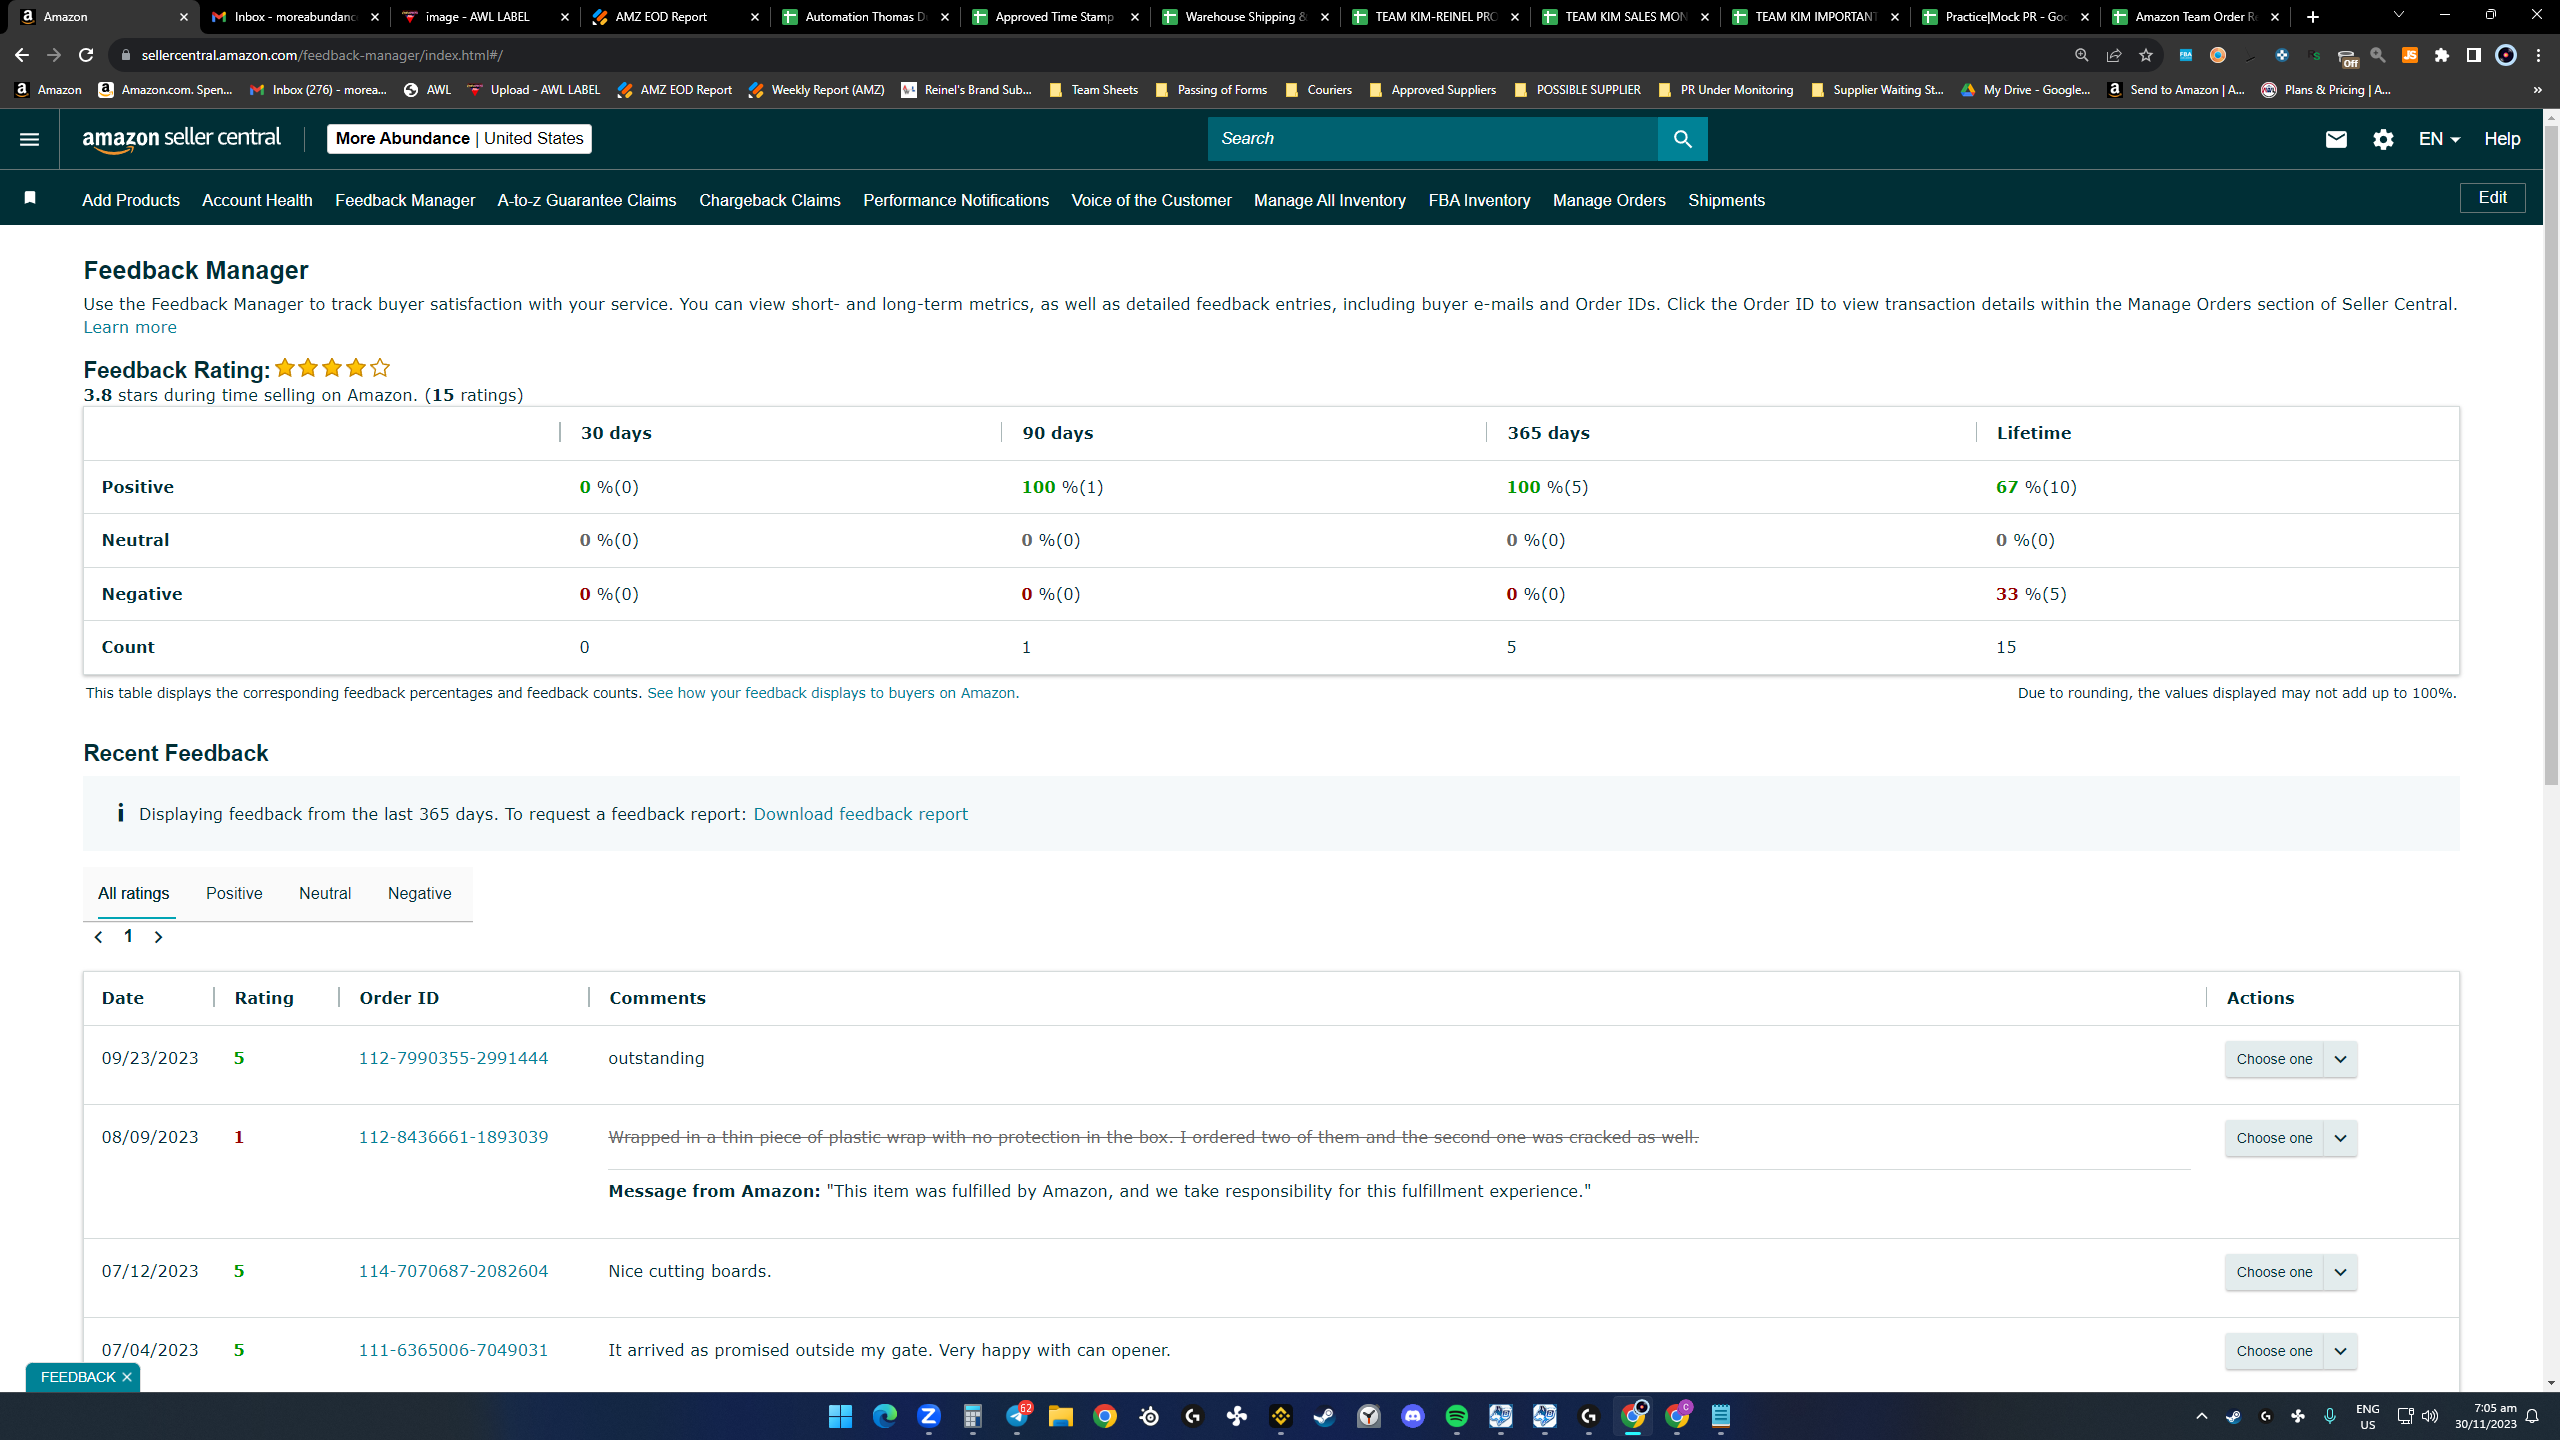Expand hidden bookmarks overflow chevron
The height and width of the screenshot is (1440, 2560).
pos(2537,90)
